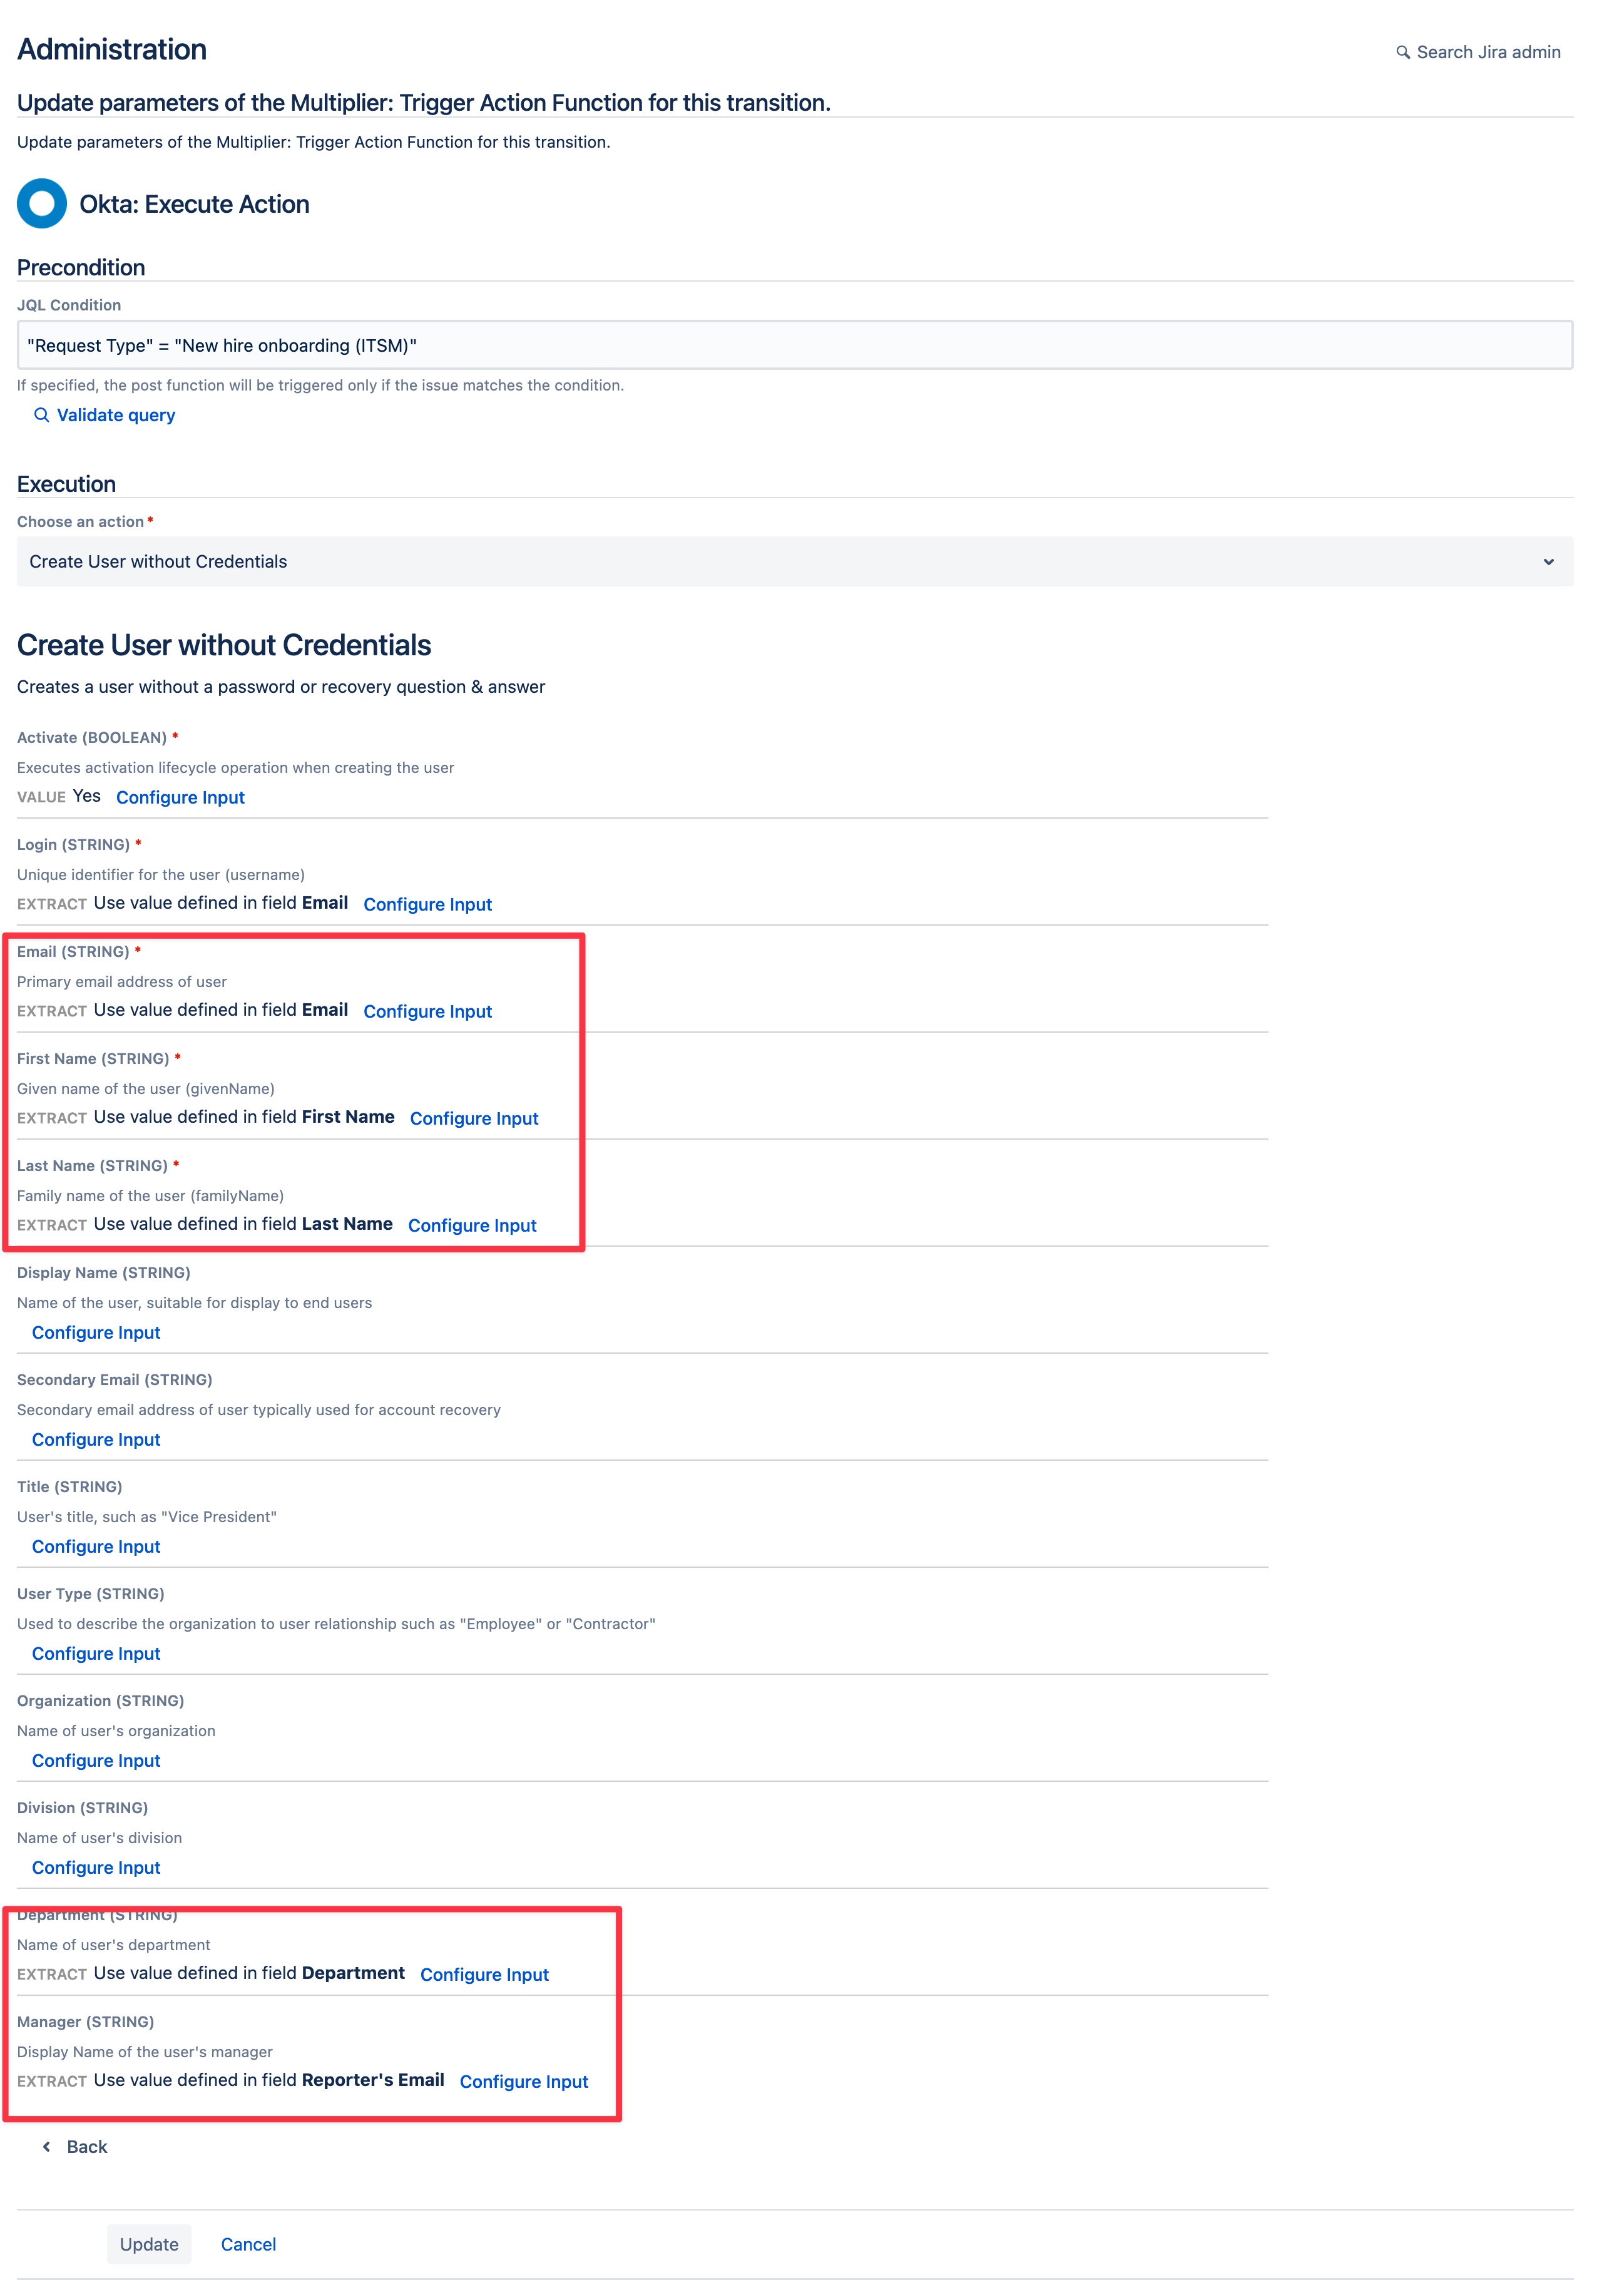This screenshot has width=1624, height=2280.
Task: Click the magnifier icon beside Validate query
Action: click(42, 415)
